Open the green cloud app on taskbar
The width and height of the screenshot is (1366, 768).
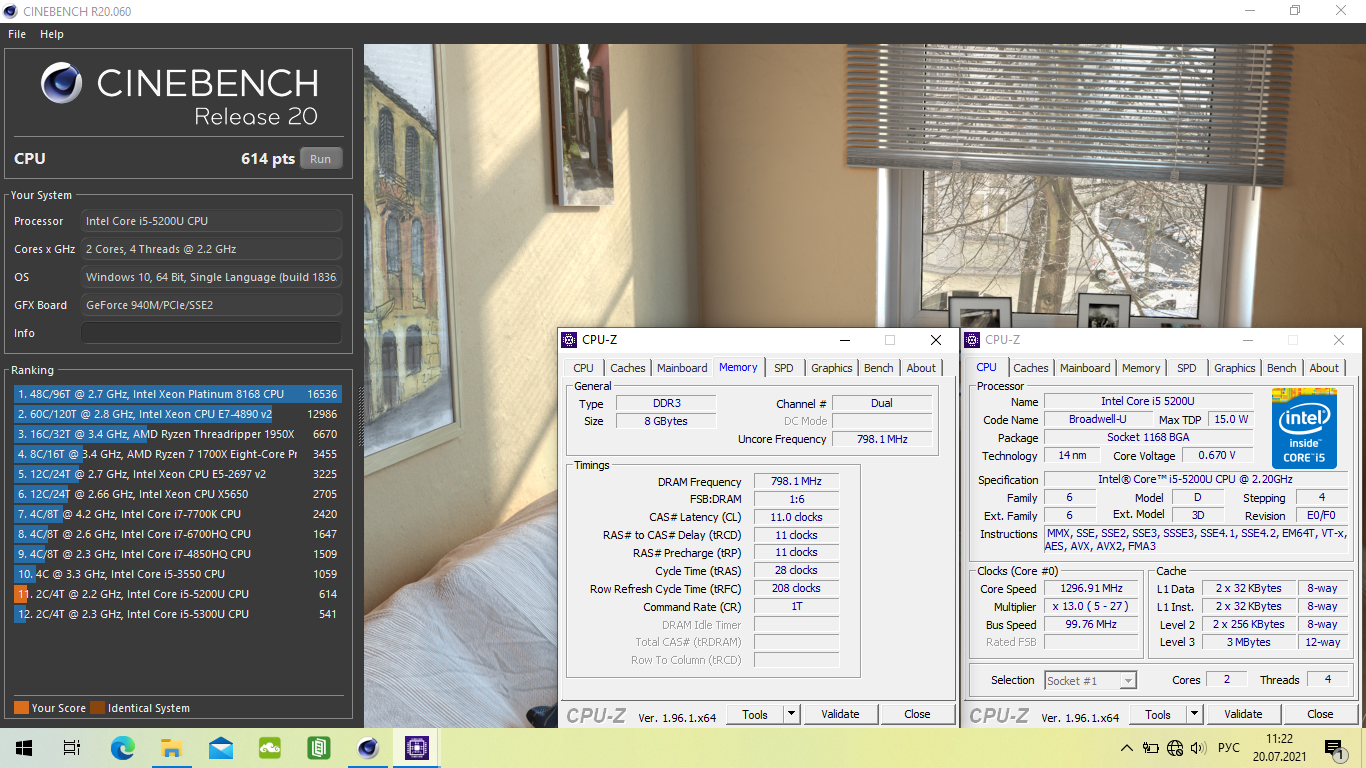(269, 748)
